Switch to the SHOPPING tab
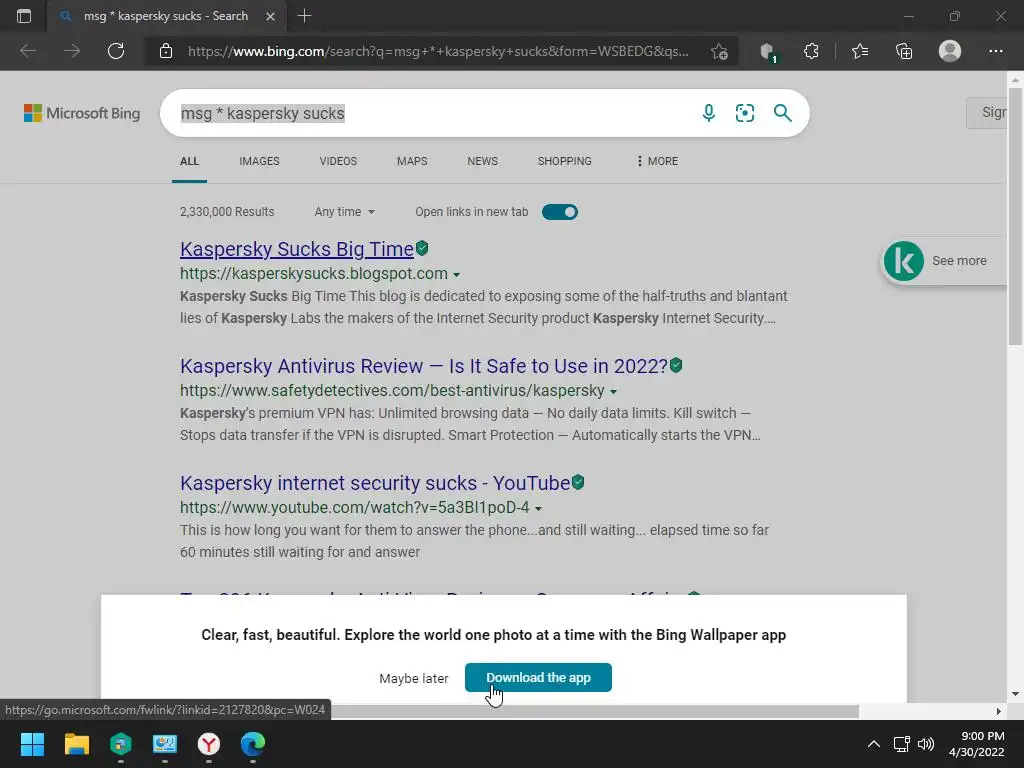Viewport: 1024px width, 768px height. (565, 161)
